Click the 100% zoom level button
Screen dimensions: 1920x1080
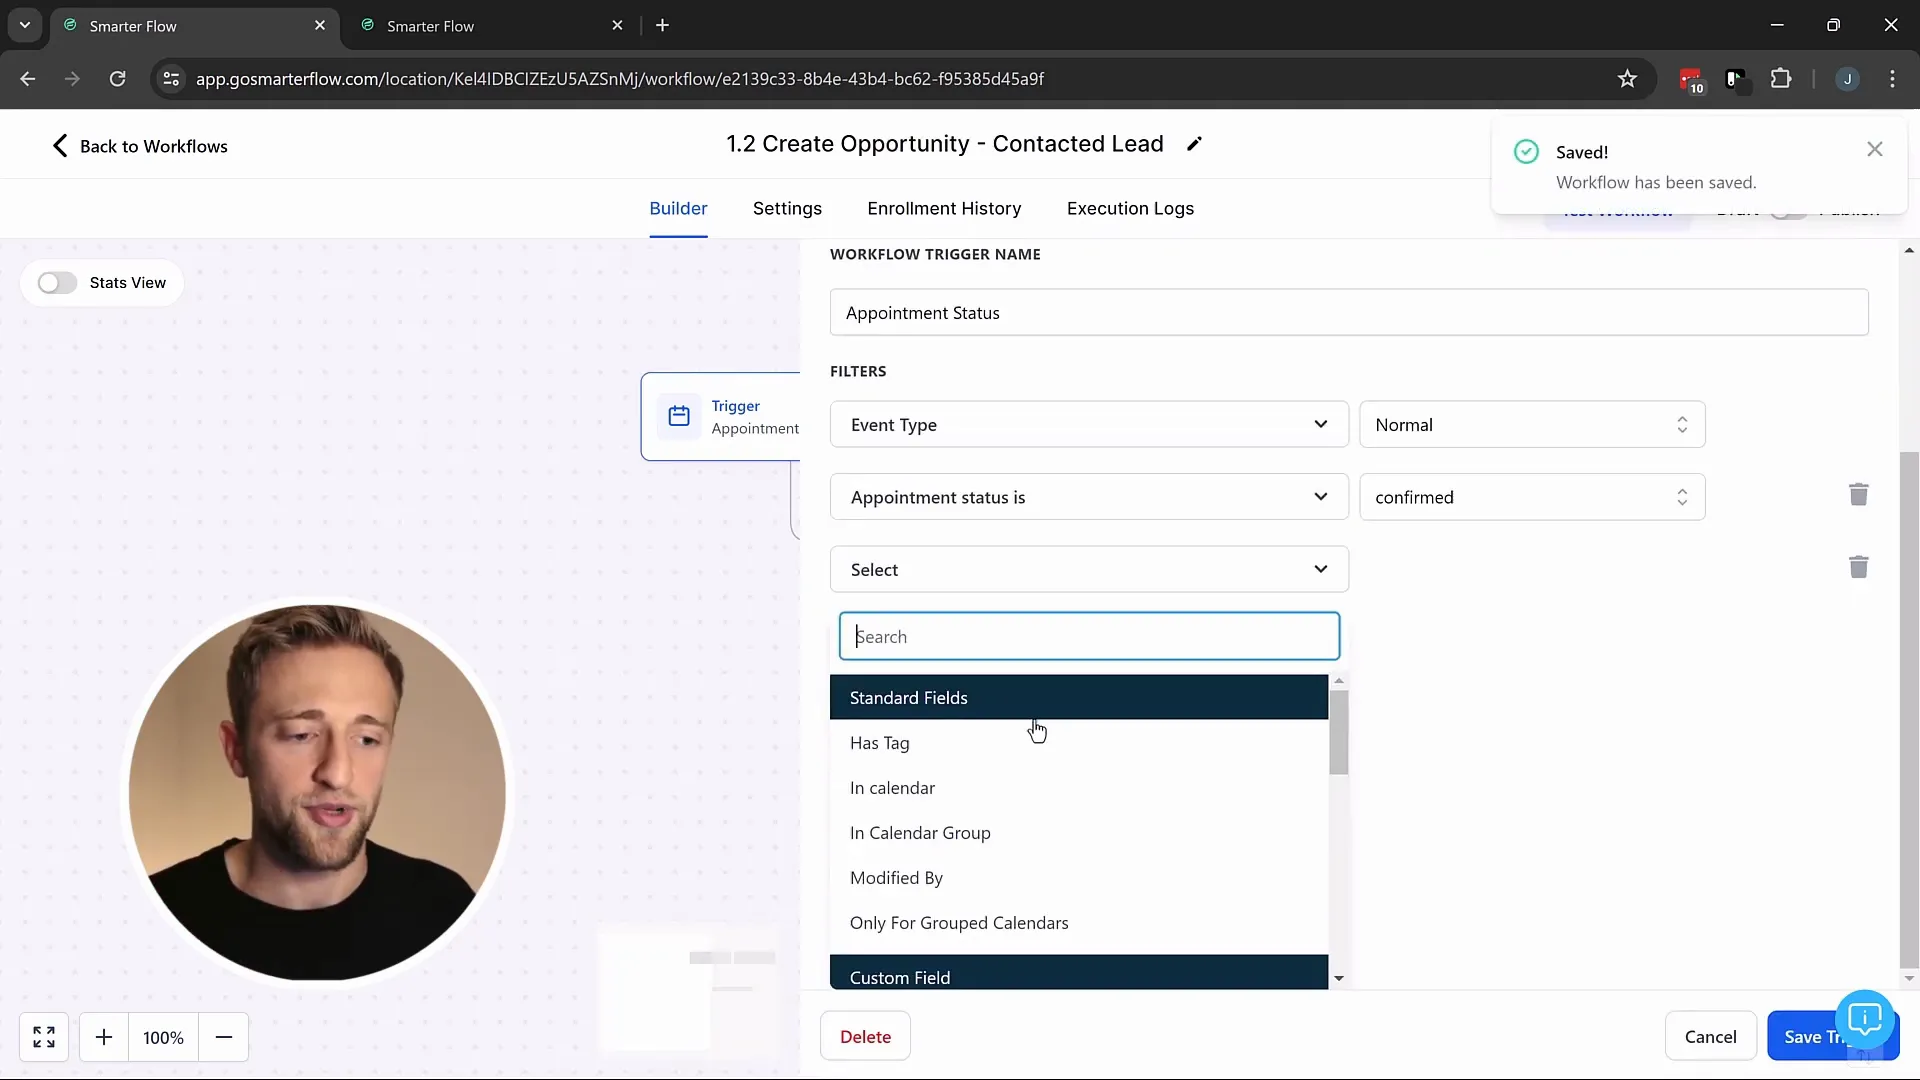pyautogui.click(x=164, y=1037)
